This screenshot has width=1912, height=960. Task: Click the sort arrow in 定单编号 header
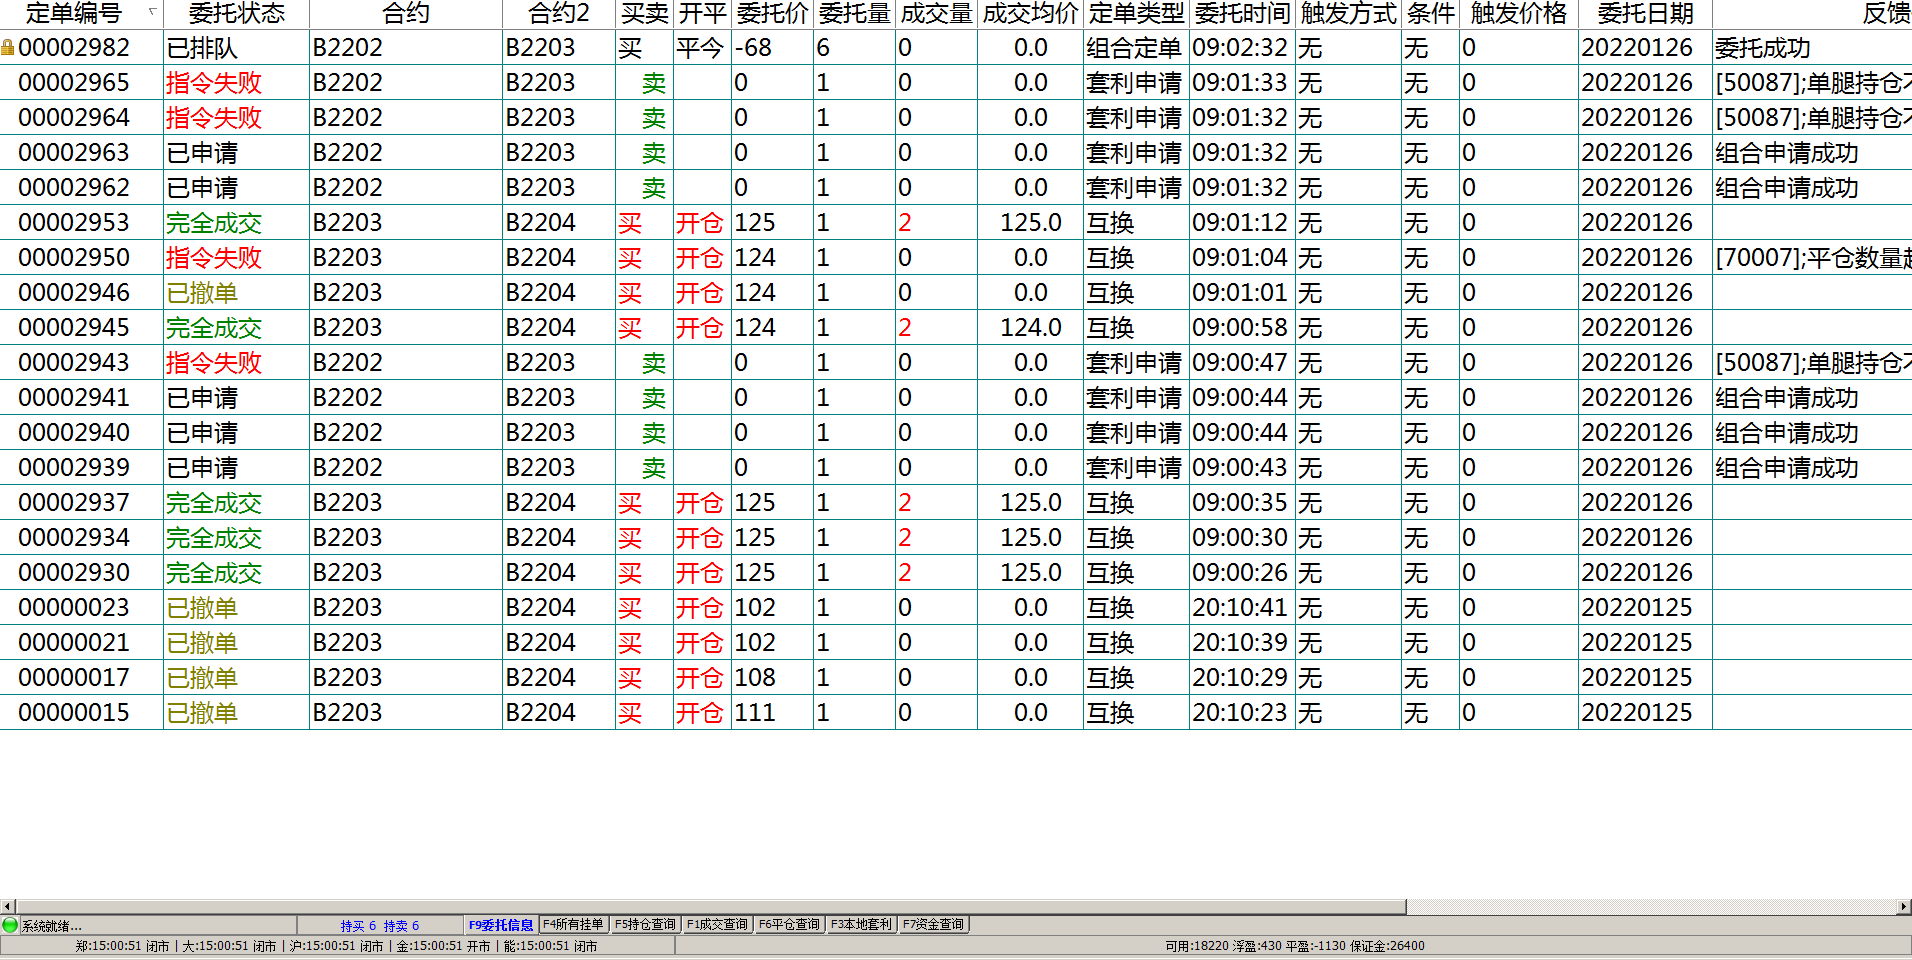pyautogui.click(x=152, y=12)
